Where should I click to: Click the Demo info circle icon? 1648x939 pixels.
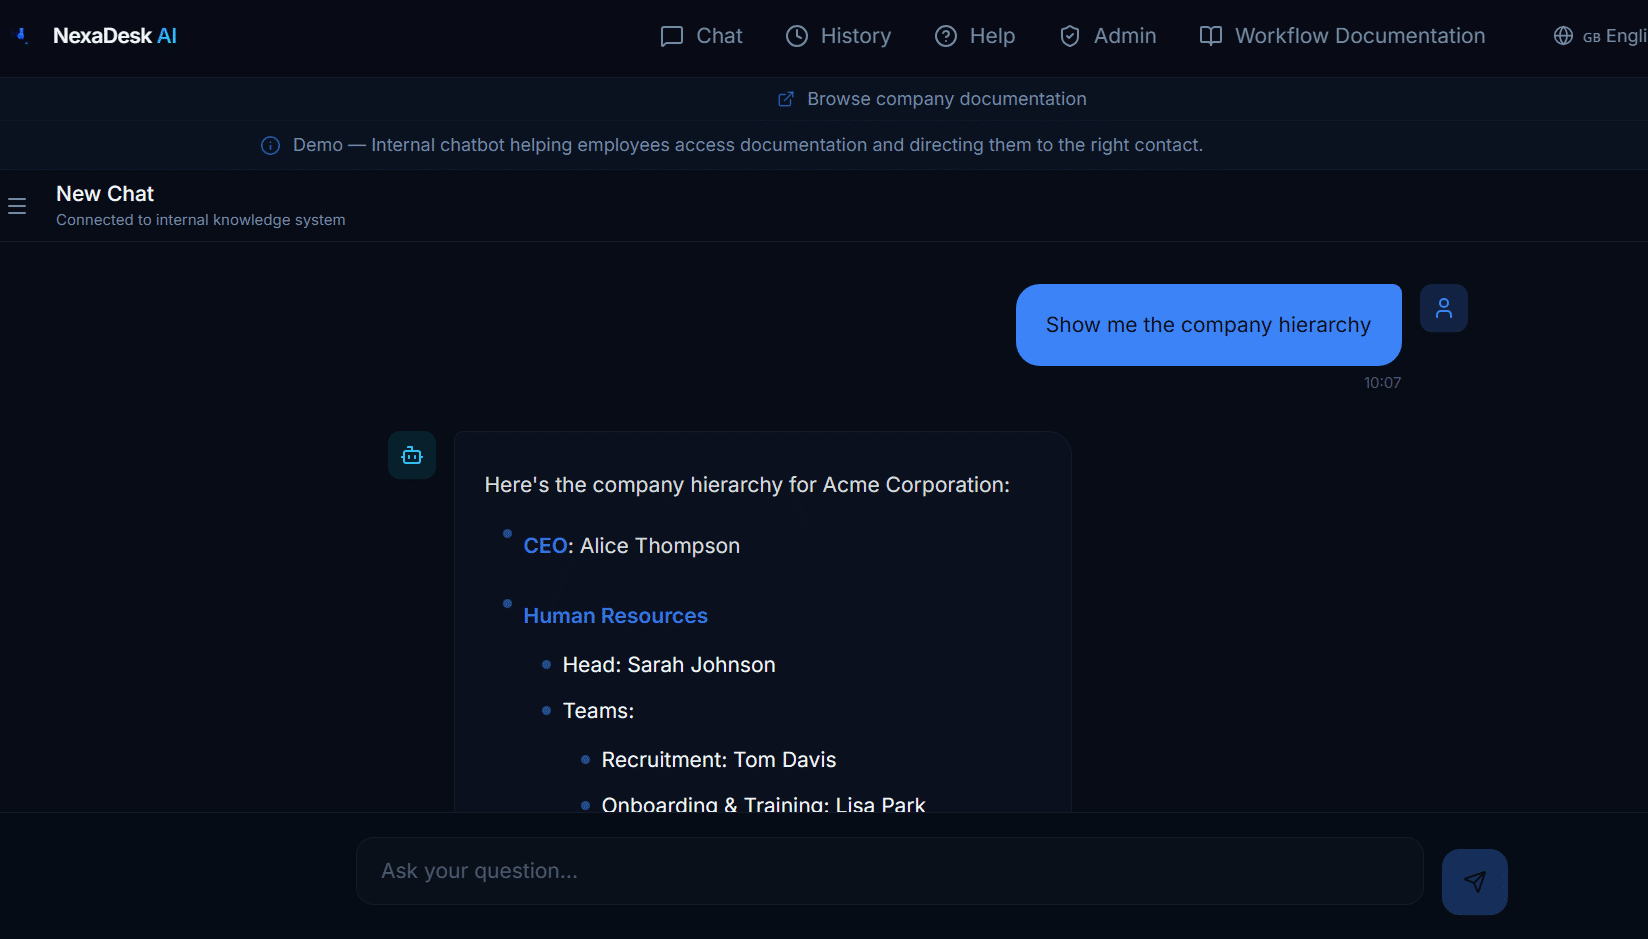pos(270,146)
